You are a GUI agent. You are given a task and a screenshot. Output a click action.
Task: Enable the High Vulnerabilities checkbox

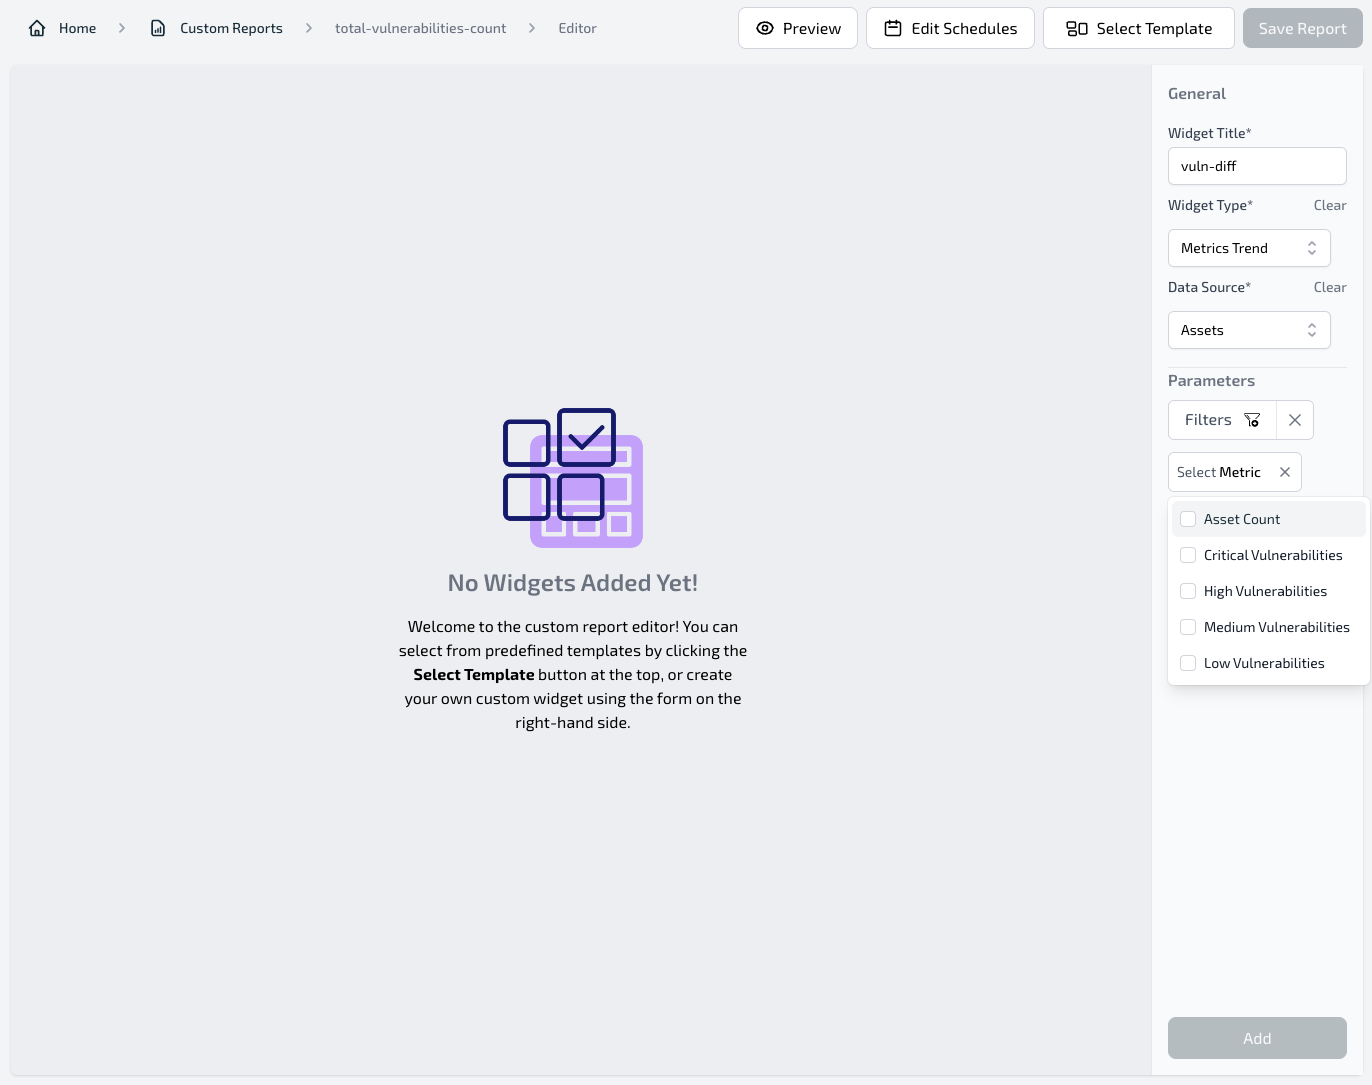point(1188,591)
